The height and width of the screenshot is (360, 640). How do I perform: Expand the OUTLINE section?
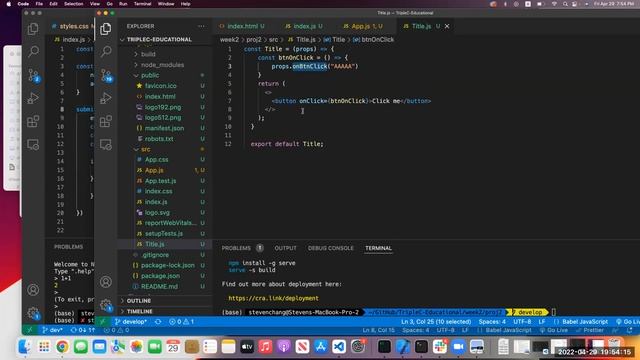pyautogui.click(x=139, y=300)
